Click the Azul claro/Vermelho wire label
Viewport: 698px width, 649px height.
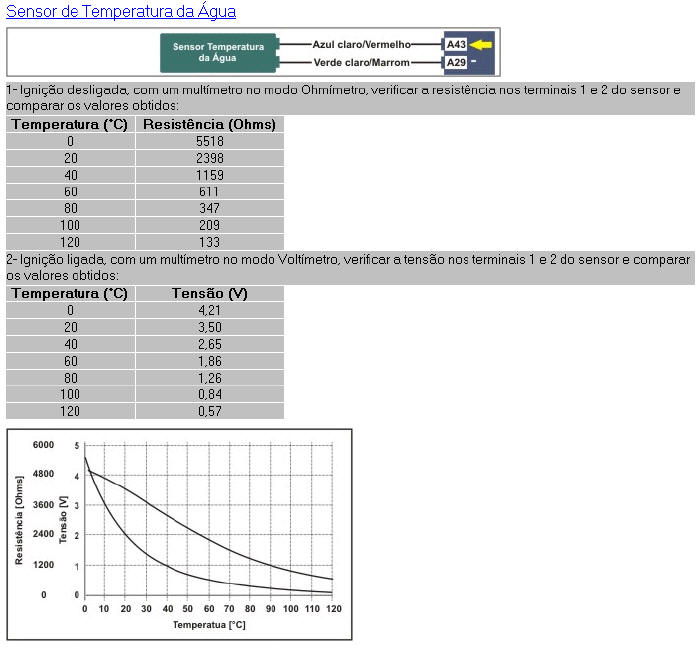click(x=362, y=44)
